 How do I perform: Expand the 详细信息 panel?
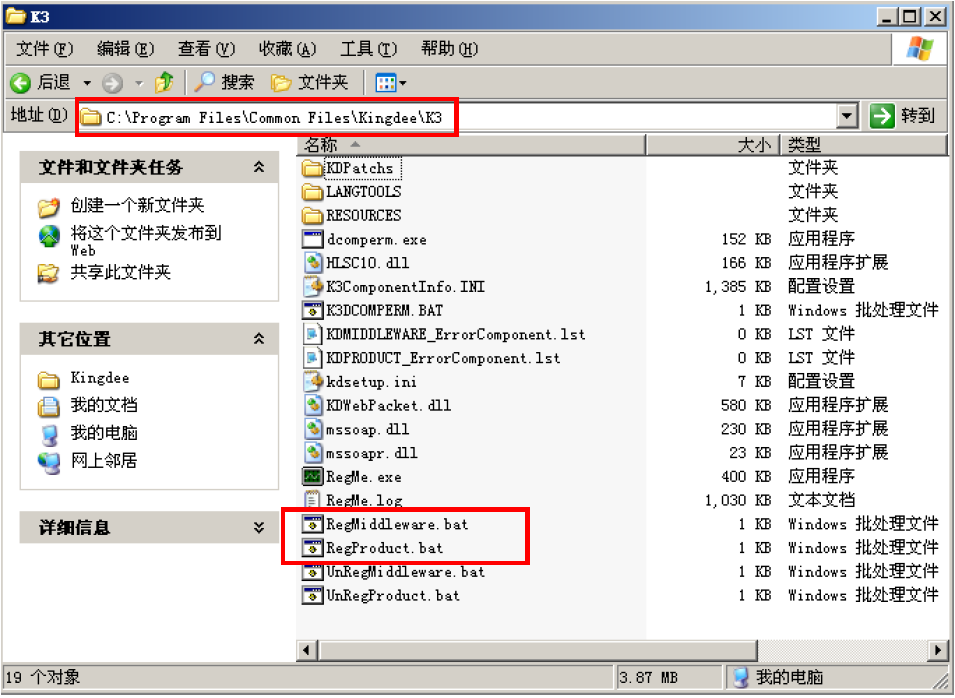point(259,527)
